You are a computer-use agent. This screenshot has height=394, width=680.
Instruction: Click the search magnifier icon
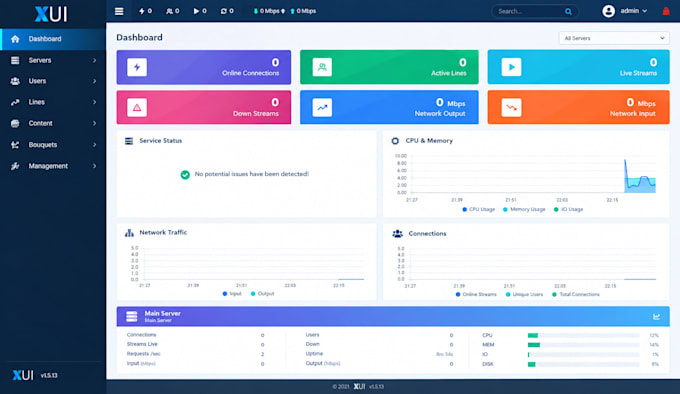click(568, 12)
